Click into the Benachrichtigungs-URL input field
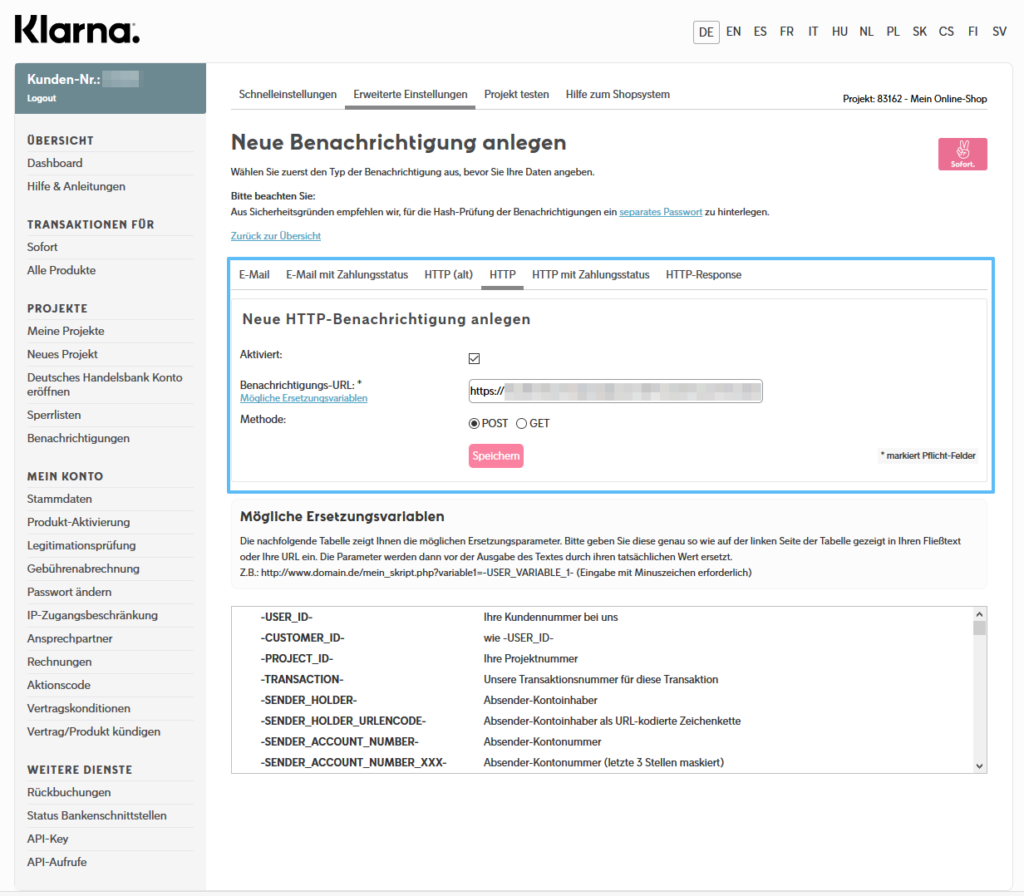The width and height of the screenshot is (1024, 896). coord(615,391)
